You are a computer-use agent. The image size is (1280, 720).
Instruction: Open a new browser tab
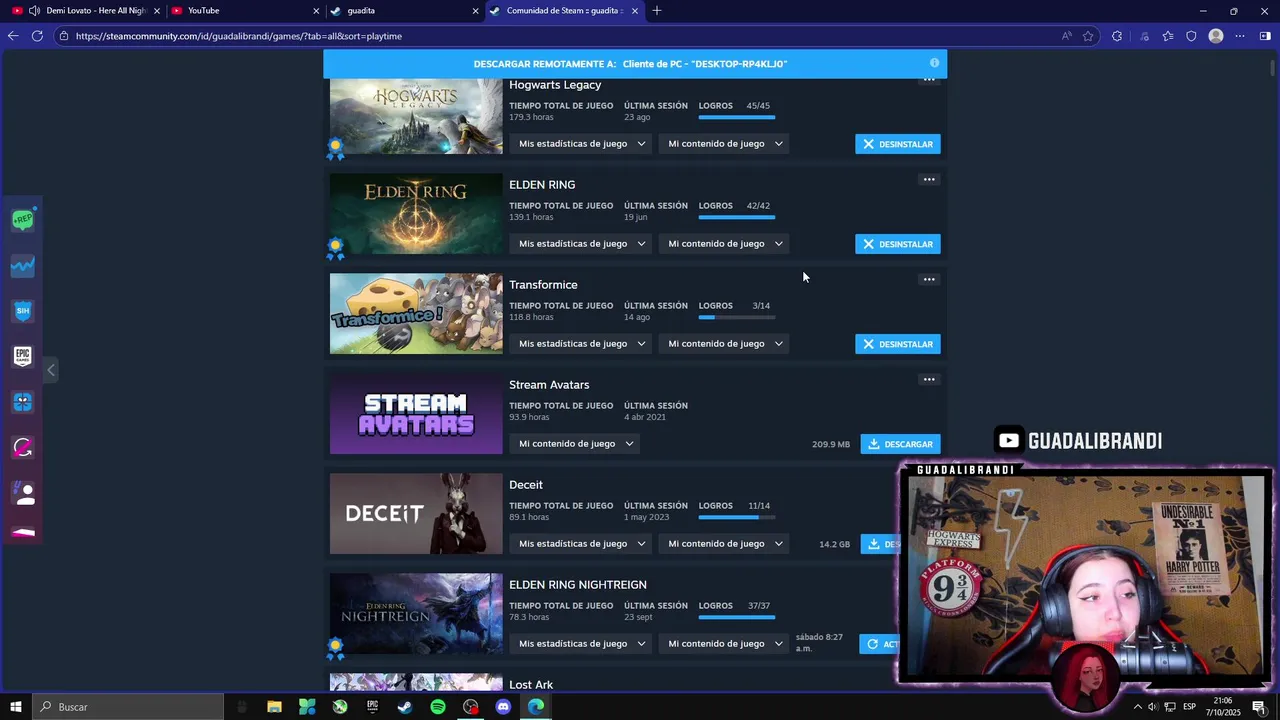click(x=657, y=11)
